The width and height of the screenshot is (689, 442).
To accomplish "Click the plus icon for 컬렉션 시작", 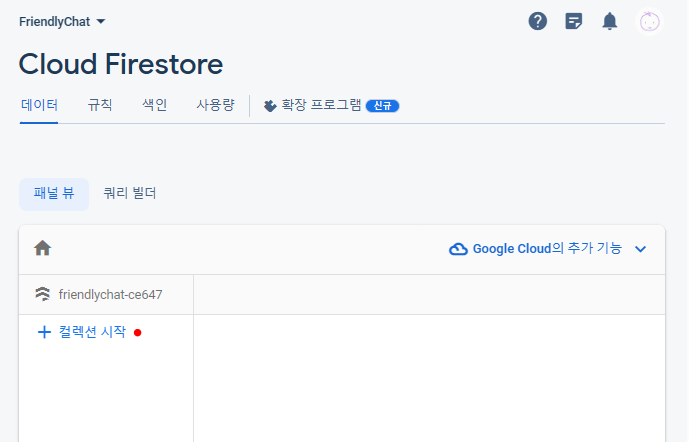I will click(x=44, y=332).
